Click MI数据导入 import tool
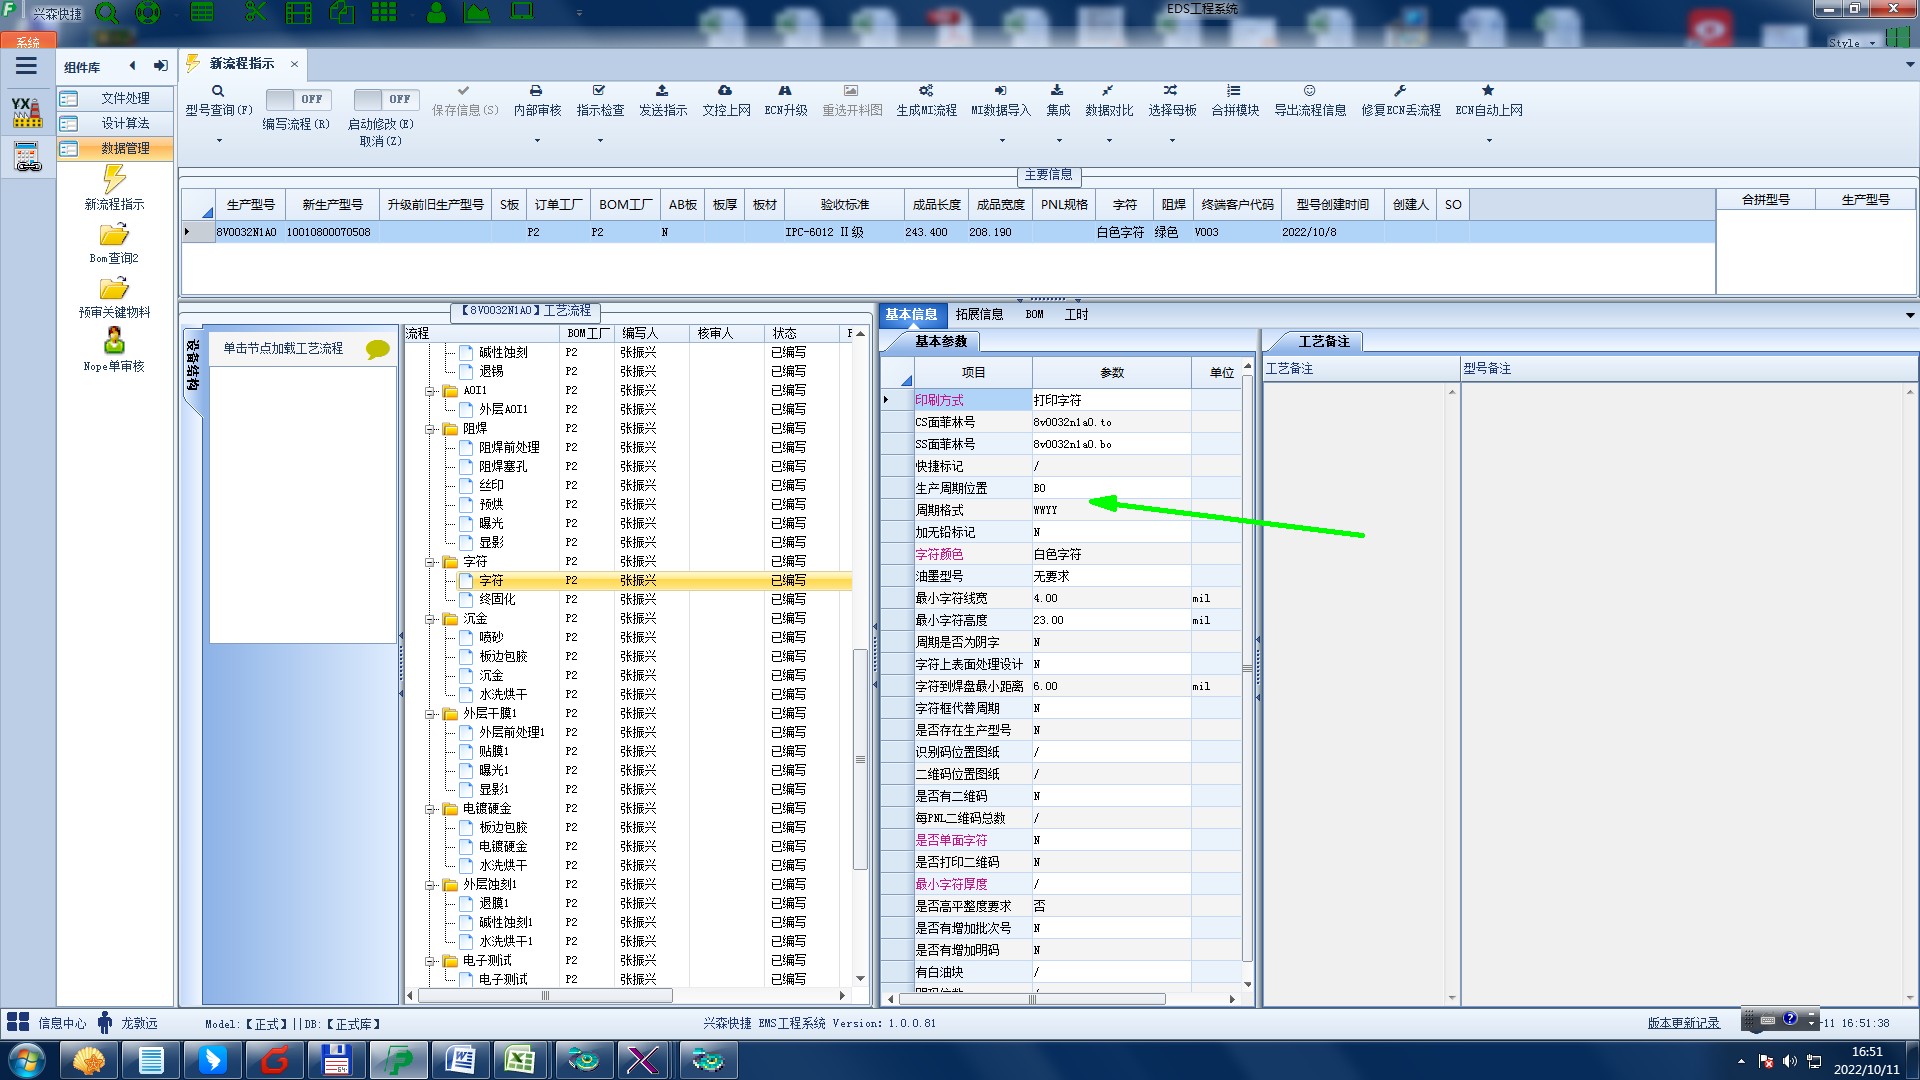1920x1080 pixels. tap(1001, 101)
